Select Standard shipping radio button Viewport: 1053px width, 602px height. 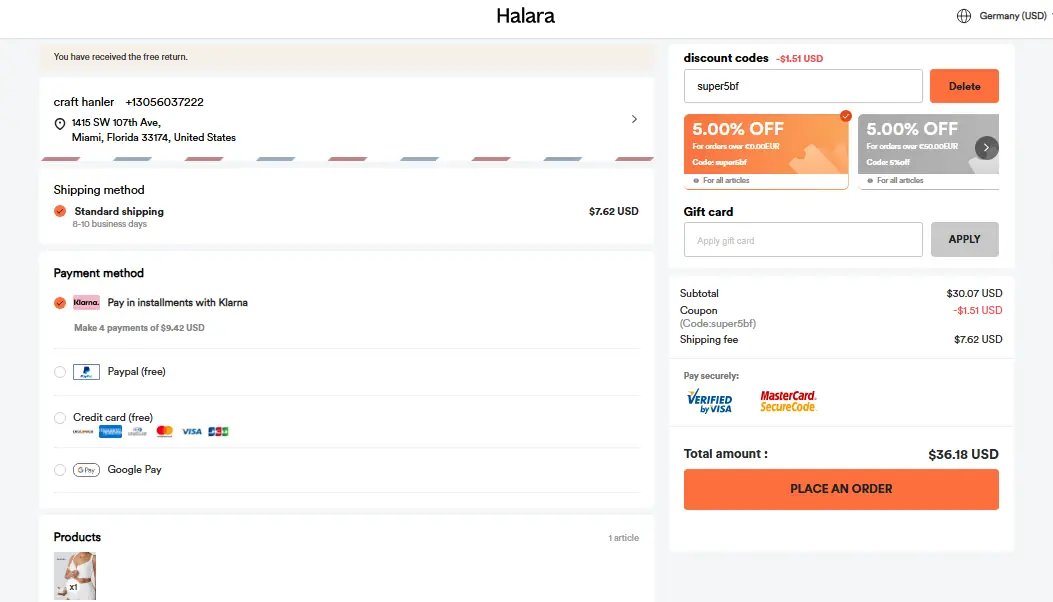[60, 211]
